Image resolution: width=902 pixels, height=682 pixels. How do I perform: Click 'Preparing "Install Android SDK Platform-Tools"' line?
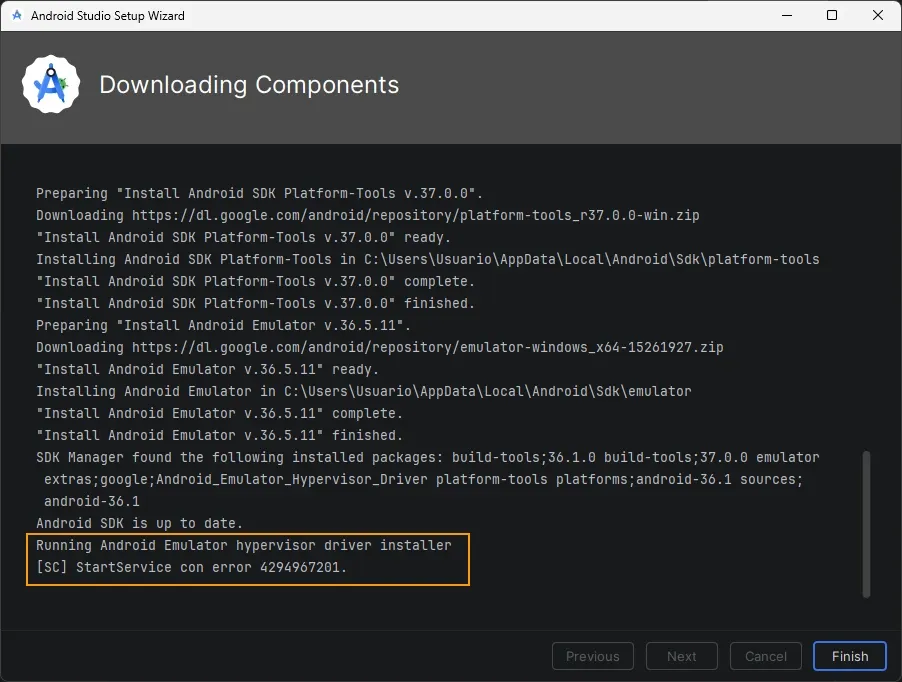click(x=259, y=193)
